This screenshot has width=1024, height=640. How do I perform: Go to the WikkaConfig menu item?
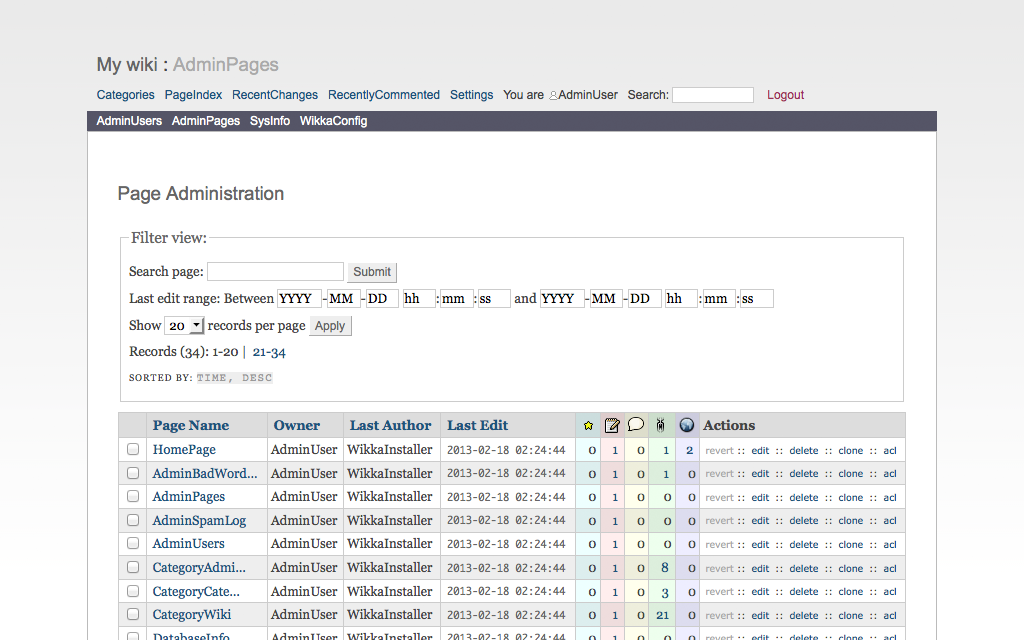coord(333,121)
